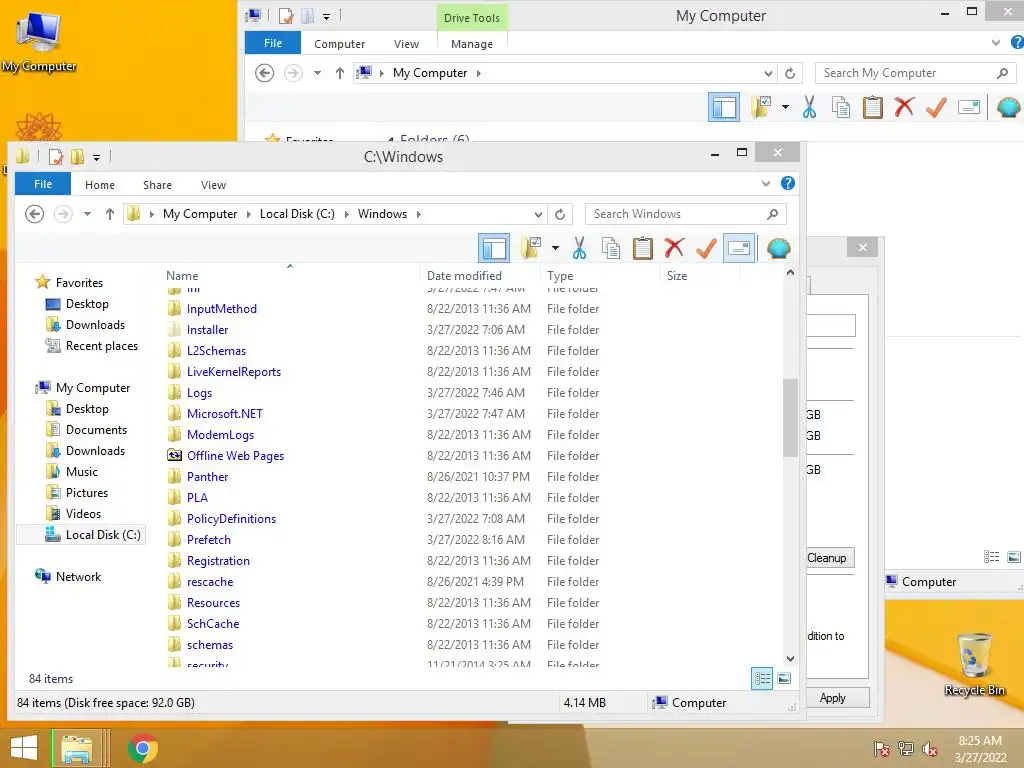Launch Google Chrome from the taskbar
This screenshot has height=768, width=1024.
[x=142, y=748]
